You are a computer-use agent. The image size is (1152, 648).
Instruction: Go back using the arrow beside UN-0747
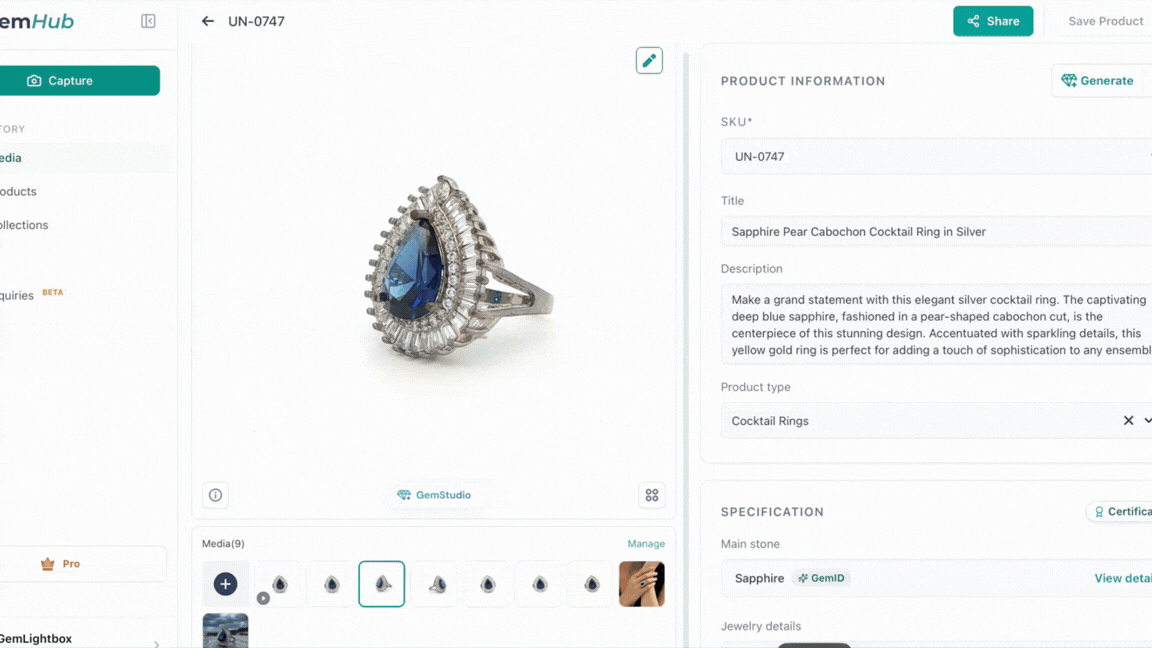pyautogui.click(x=208, y=21)
